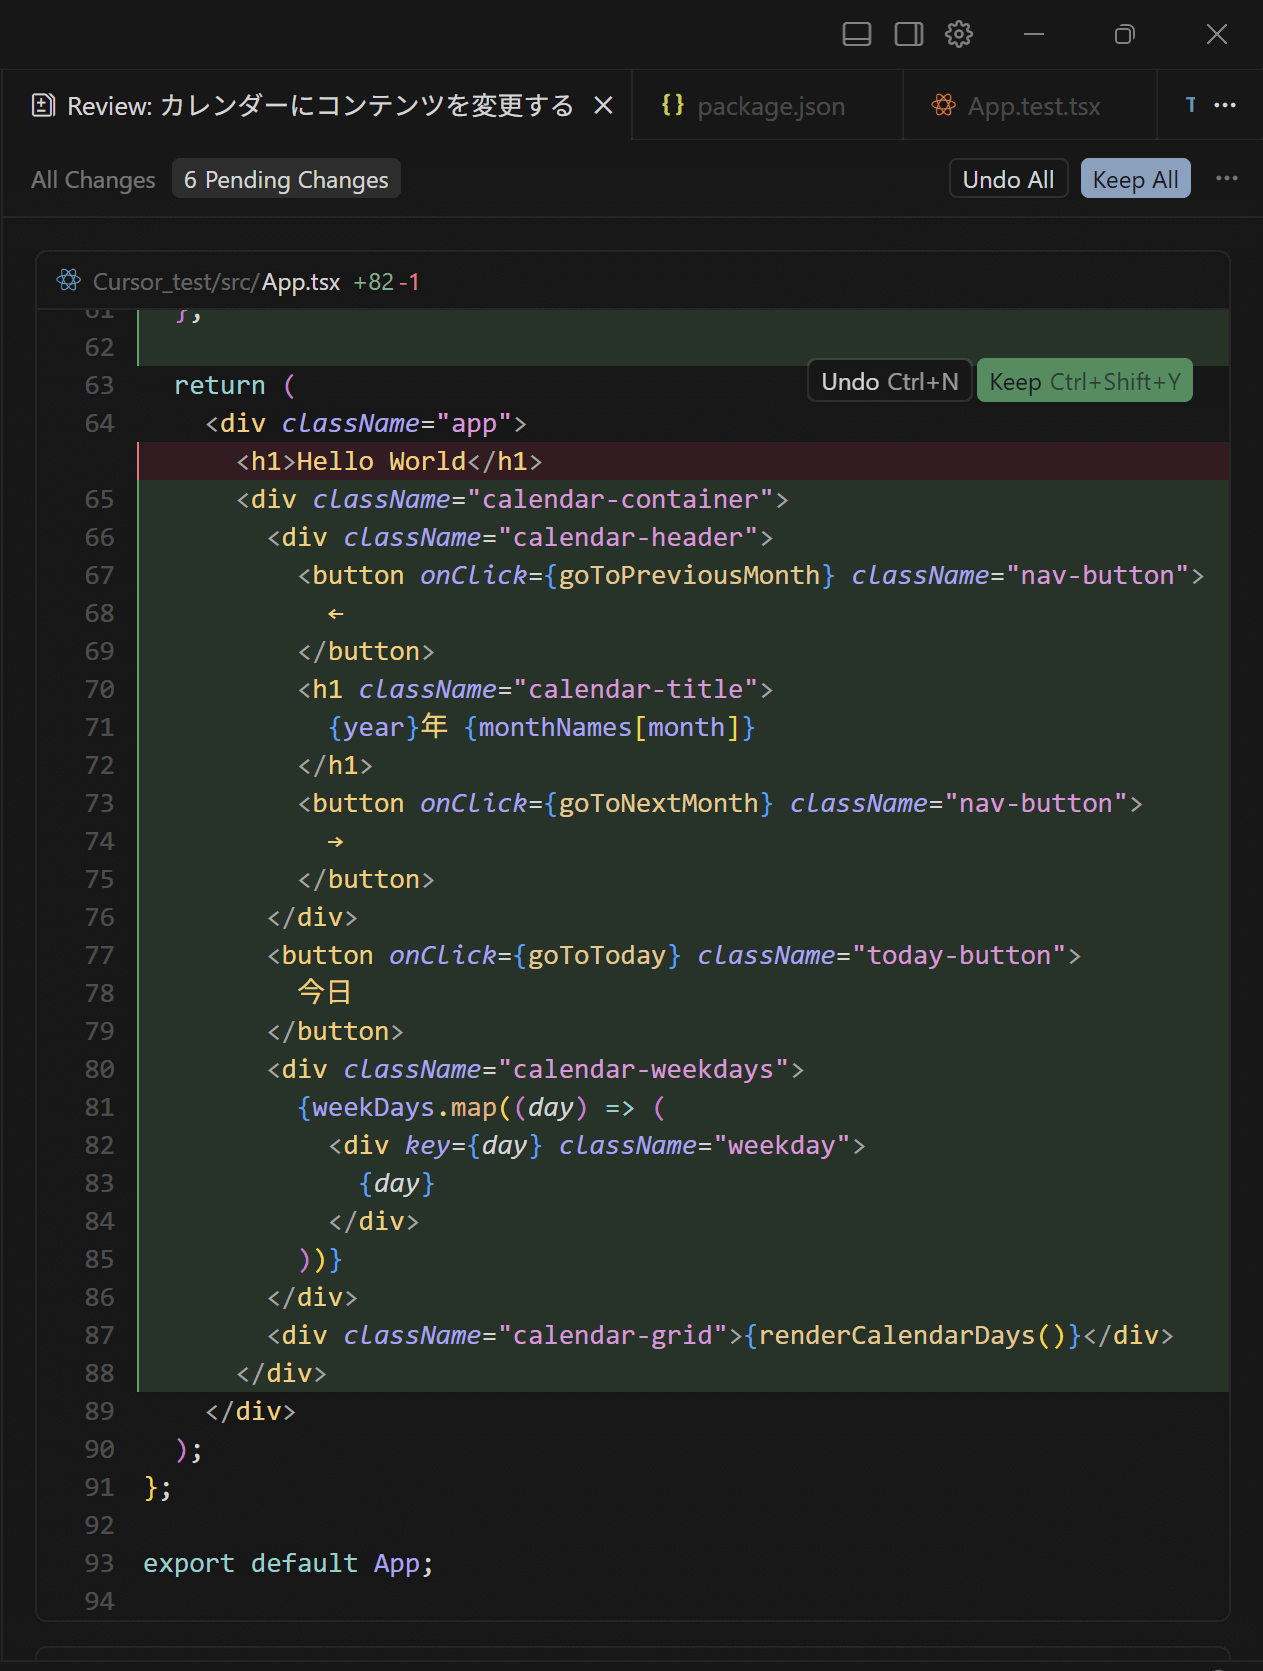Click the React icon beside App.tsx path

coord(69,281)
